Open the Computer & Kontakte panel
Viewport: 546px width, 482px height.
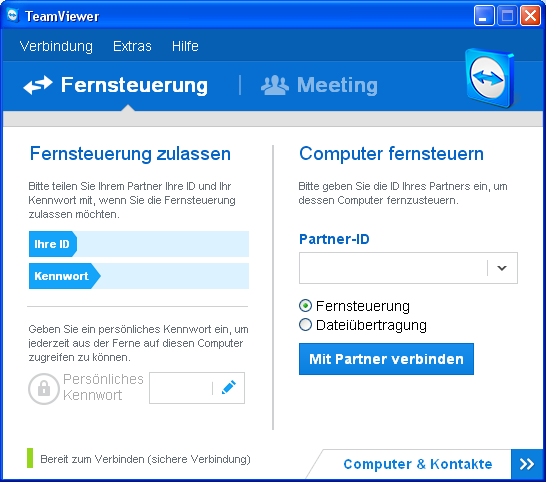coord(418,464)
